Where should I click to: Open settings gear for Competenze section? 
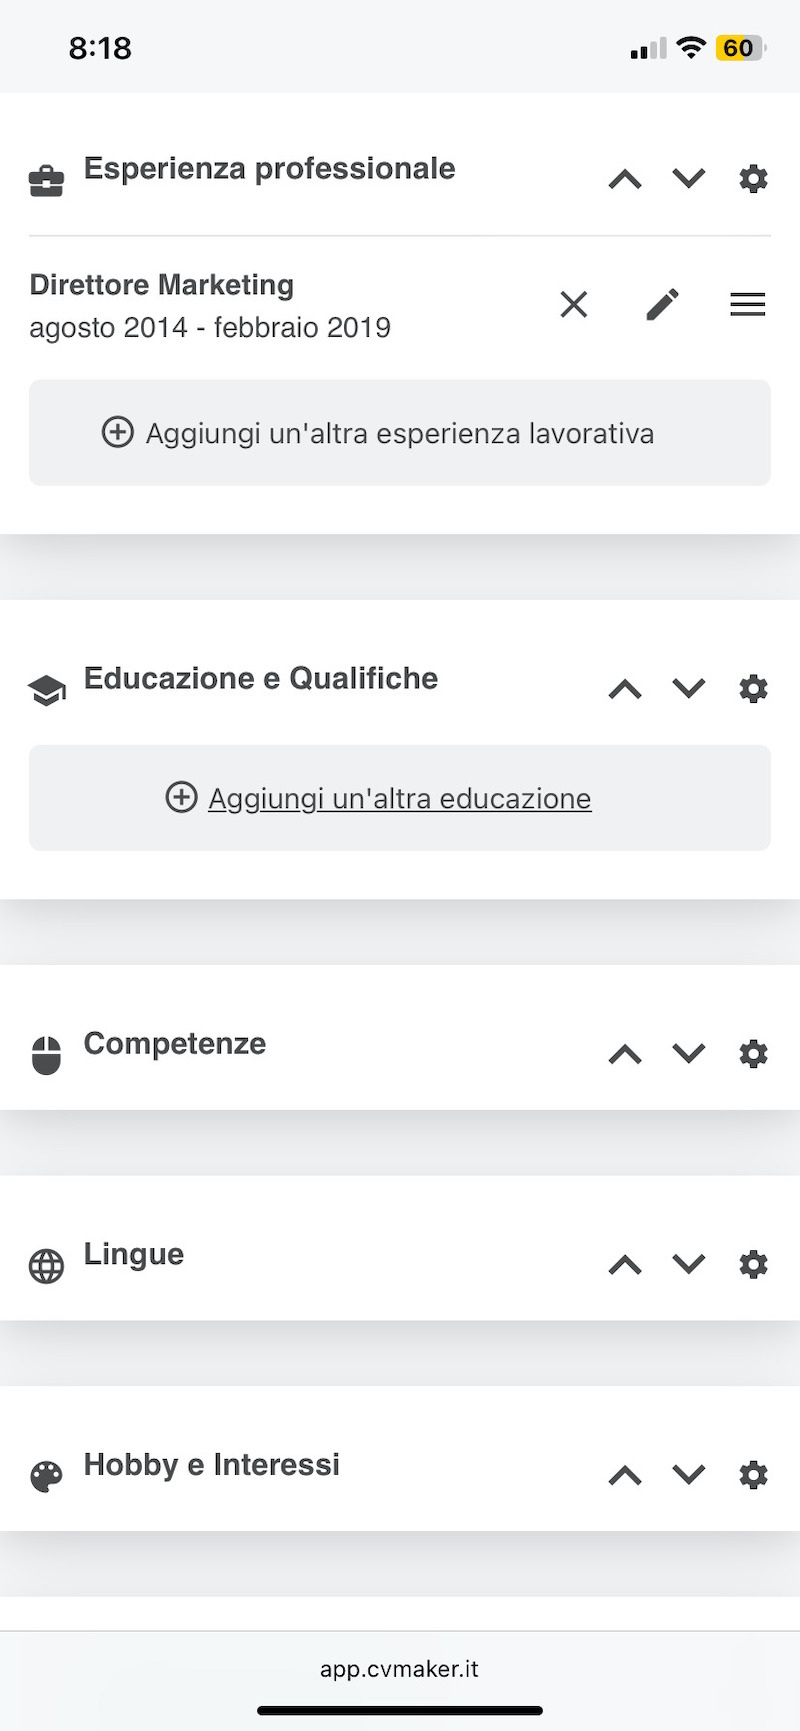click(753, 1054)
